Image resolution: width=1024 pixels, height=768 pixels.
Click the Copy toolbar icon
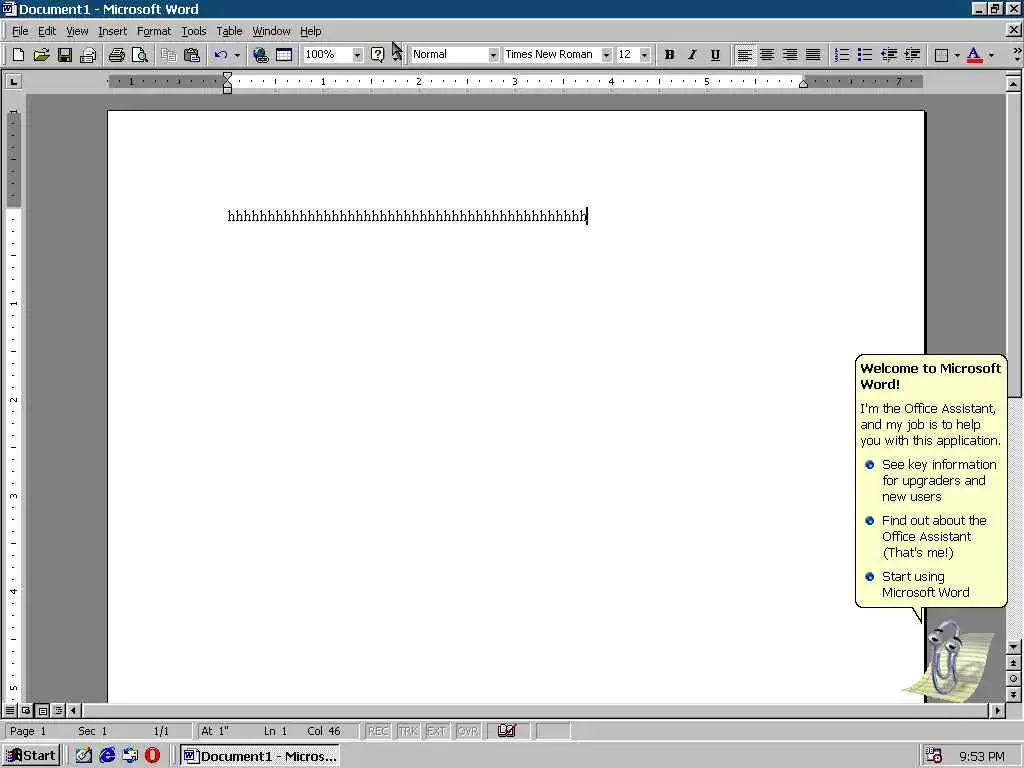click(168, 55)
